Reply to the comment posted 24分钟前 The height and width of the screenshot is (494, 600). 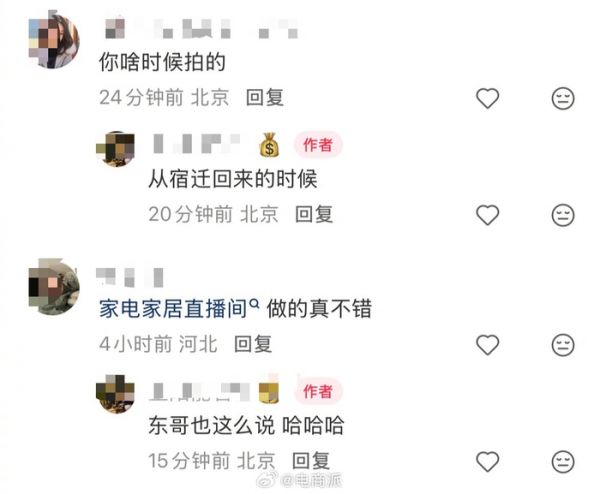[265, 97]
